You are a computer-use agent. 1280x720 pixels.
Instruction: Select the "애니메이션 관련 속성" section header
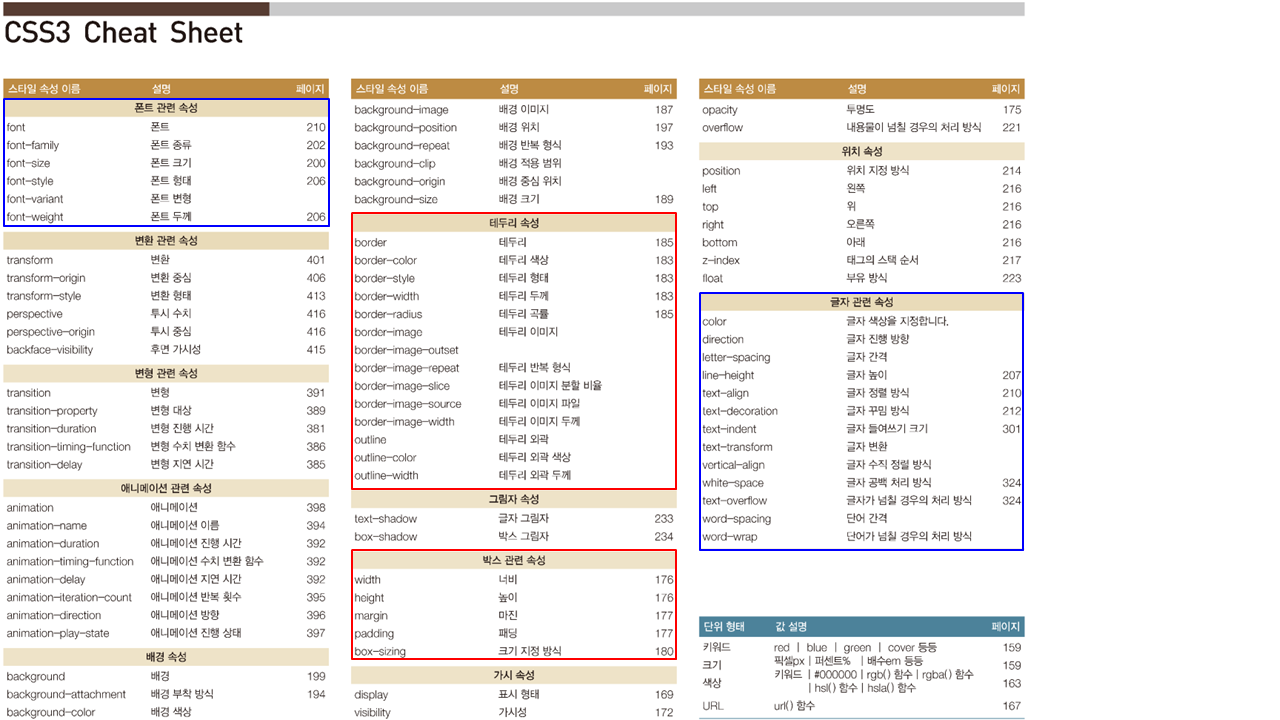click(x=166, y=489)
